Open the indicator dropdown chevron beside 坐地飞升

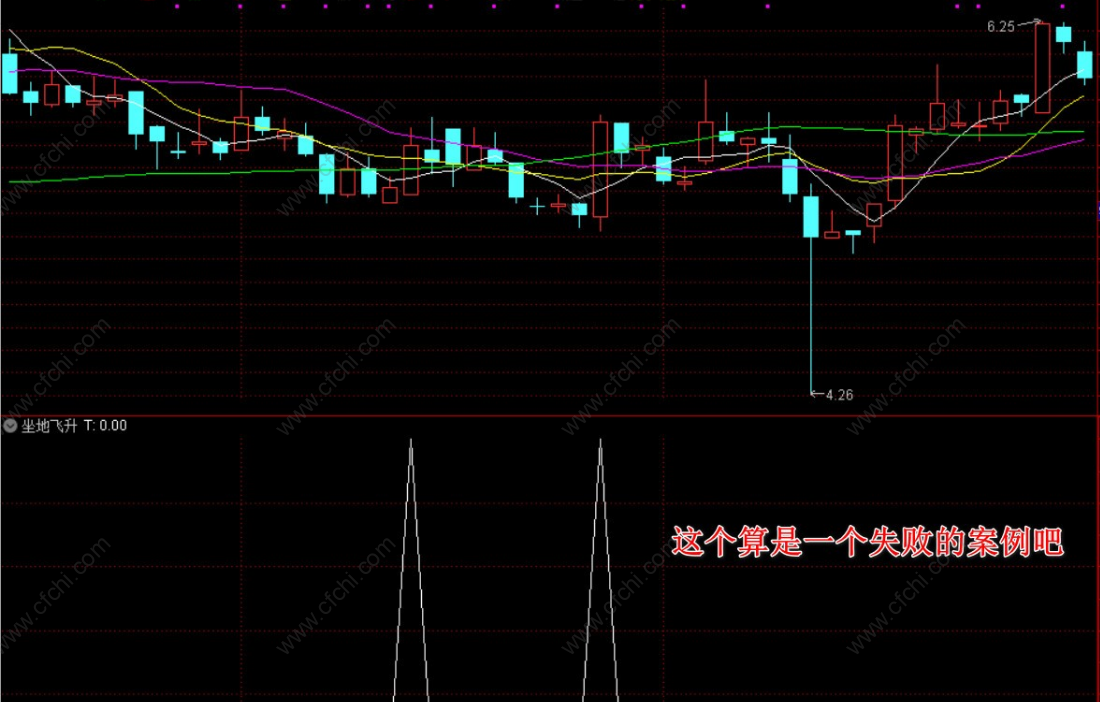click(x=10, y=426)
